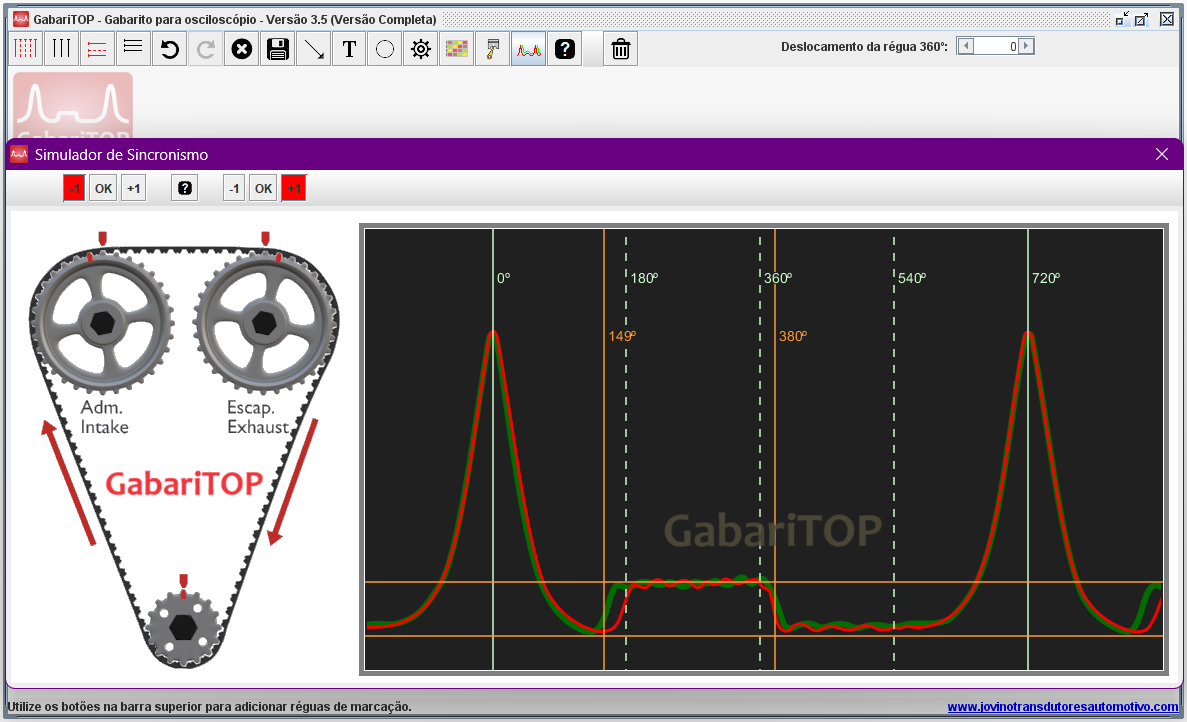Screen dimensions: 1187x722
Task: Click the orange 149° marker label
Action: pyautogui.click(x=622, y=336)
